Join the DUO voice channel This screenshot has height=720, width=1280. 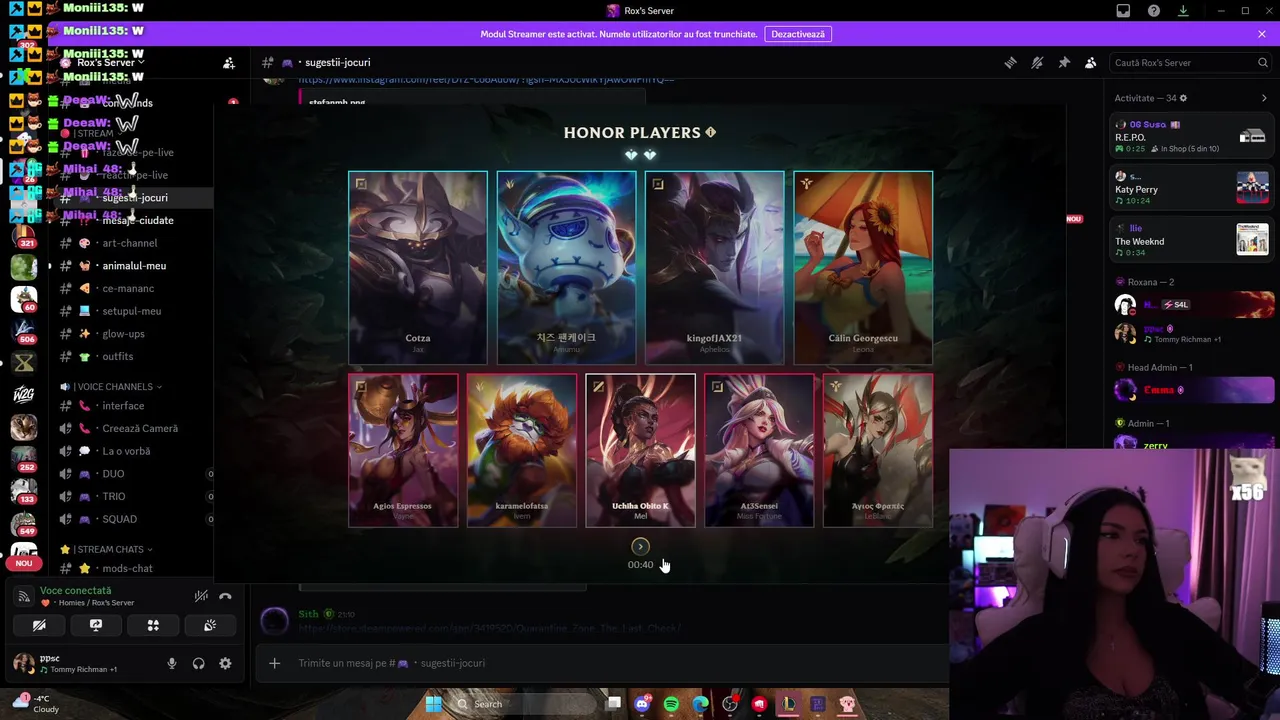(135, 474)
